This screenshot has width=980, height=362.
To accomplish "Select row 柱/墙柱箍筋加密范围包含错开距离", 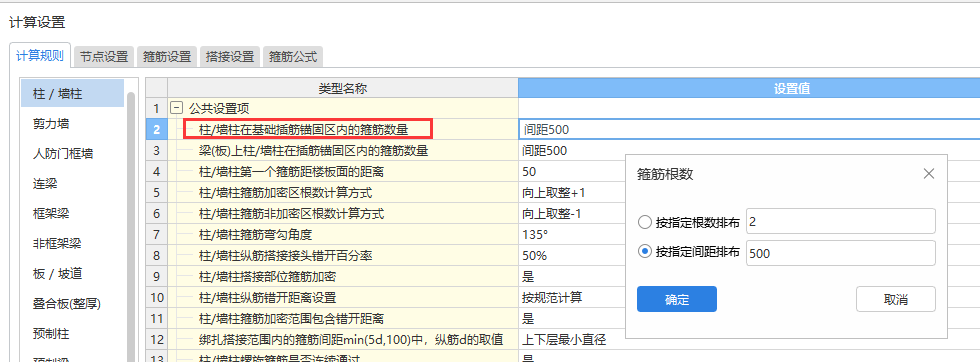I will (342, 319).
